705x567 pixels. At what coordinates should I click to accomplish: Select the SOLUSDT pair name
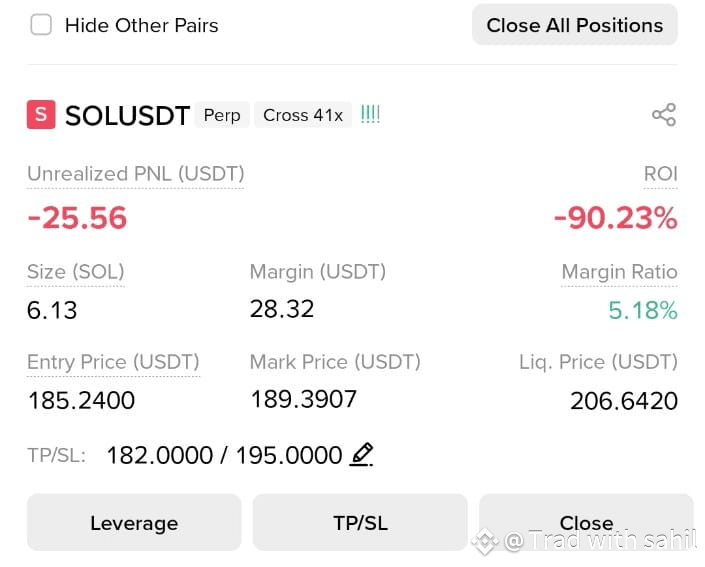click(x=127, y=116)
